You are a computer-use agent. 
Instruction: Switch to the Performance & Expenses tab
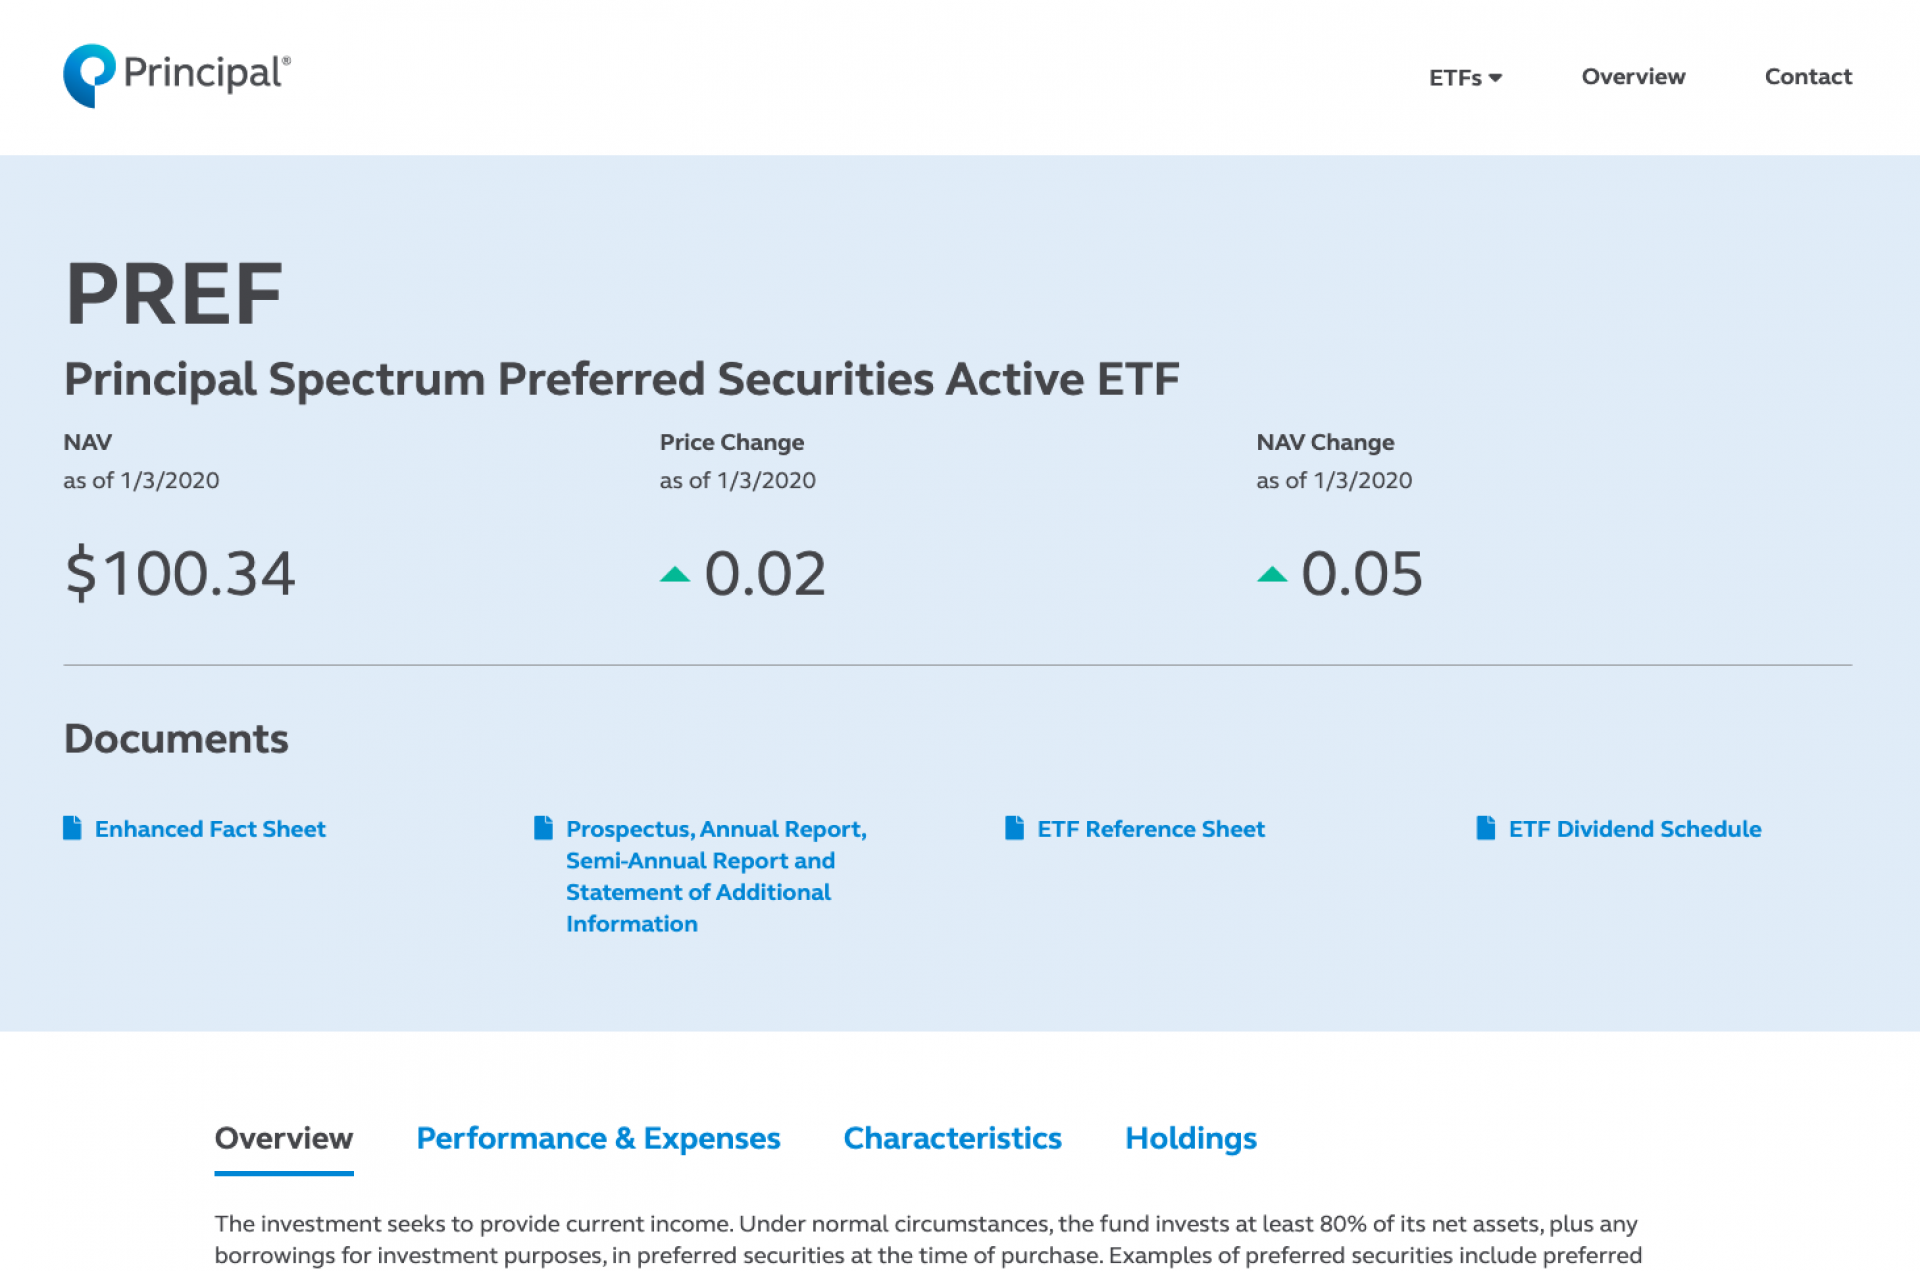click(598, 1138)
